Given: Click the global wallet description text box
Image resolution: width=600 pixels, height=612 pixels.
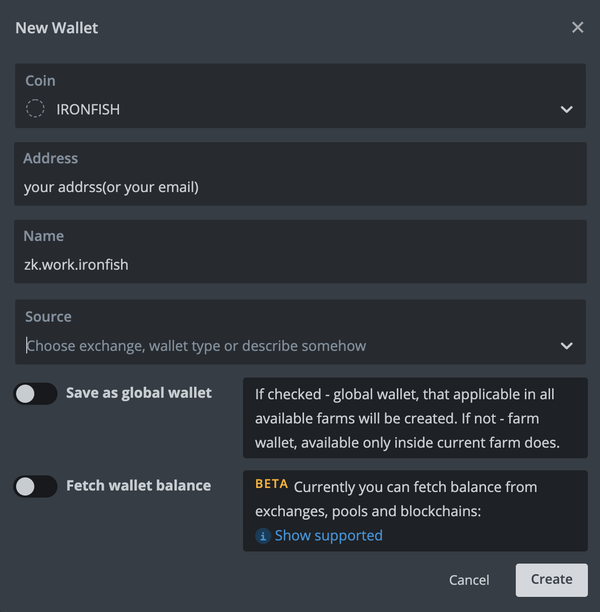Looking at the screenshot, I should pyautogui.click(x=415, y=418).
